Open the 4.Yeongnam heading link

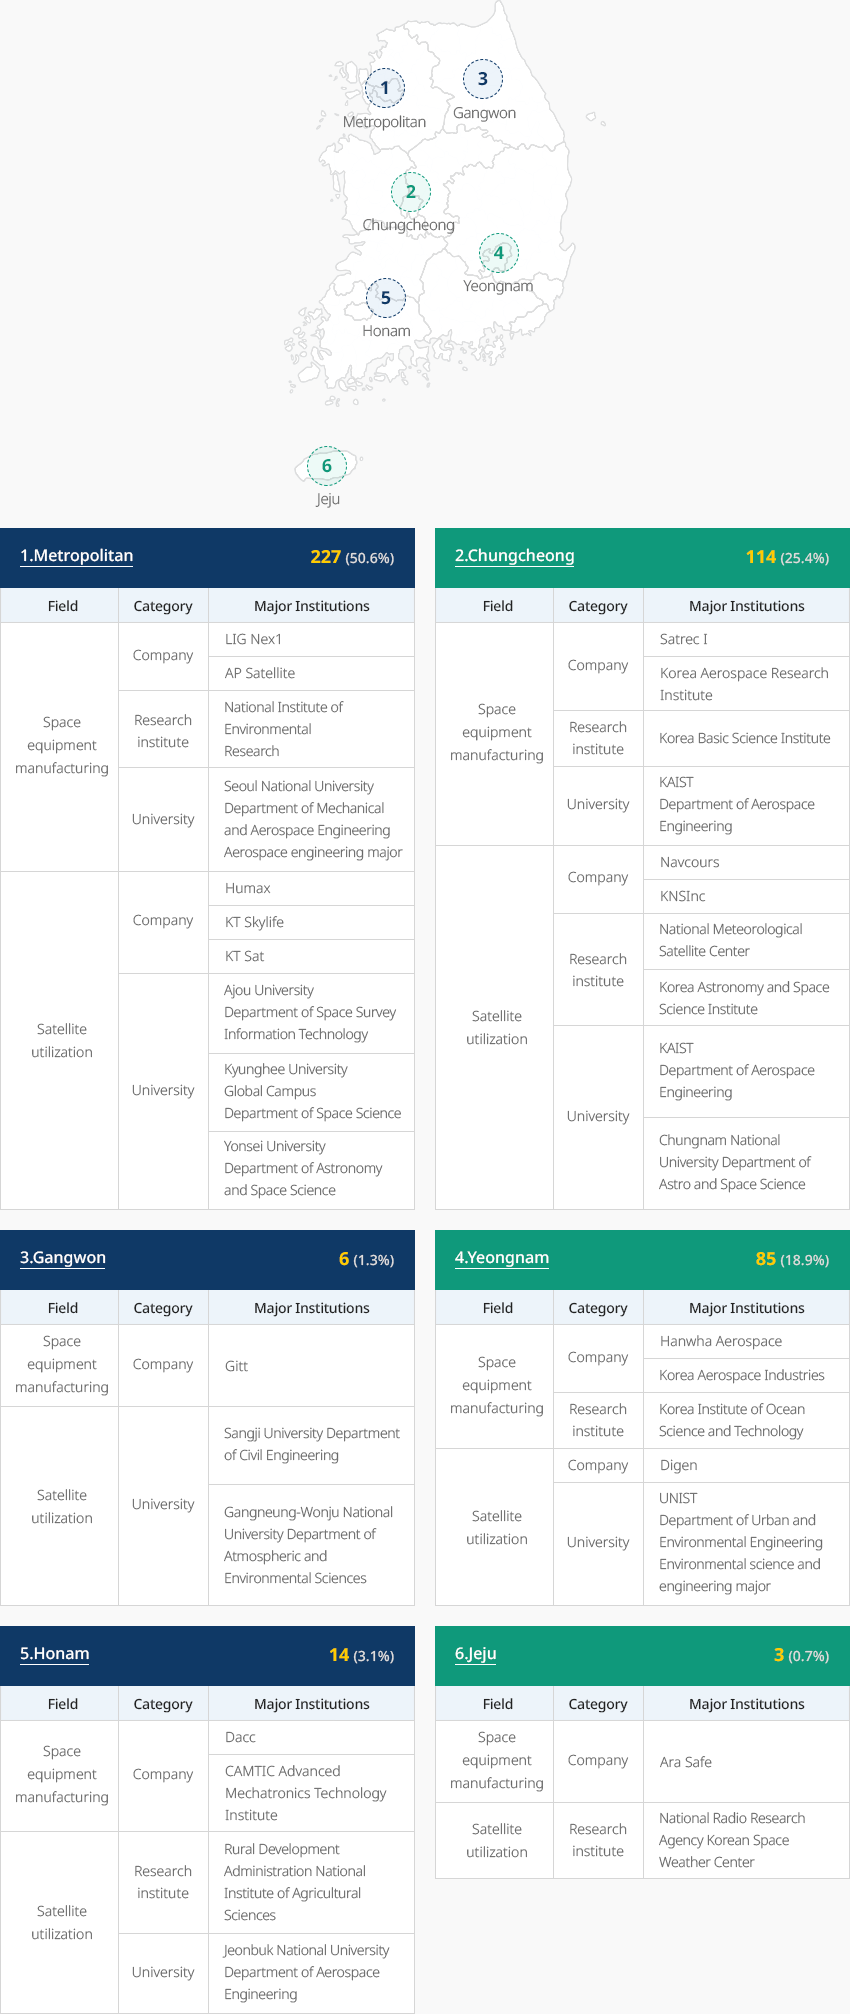502,1258
